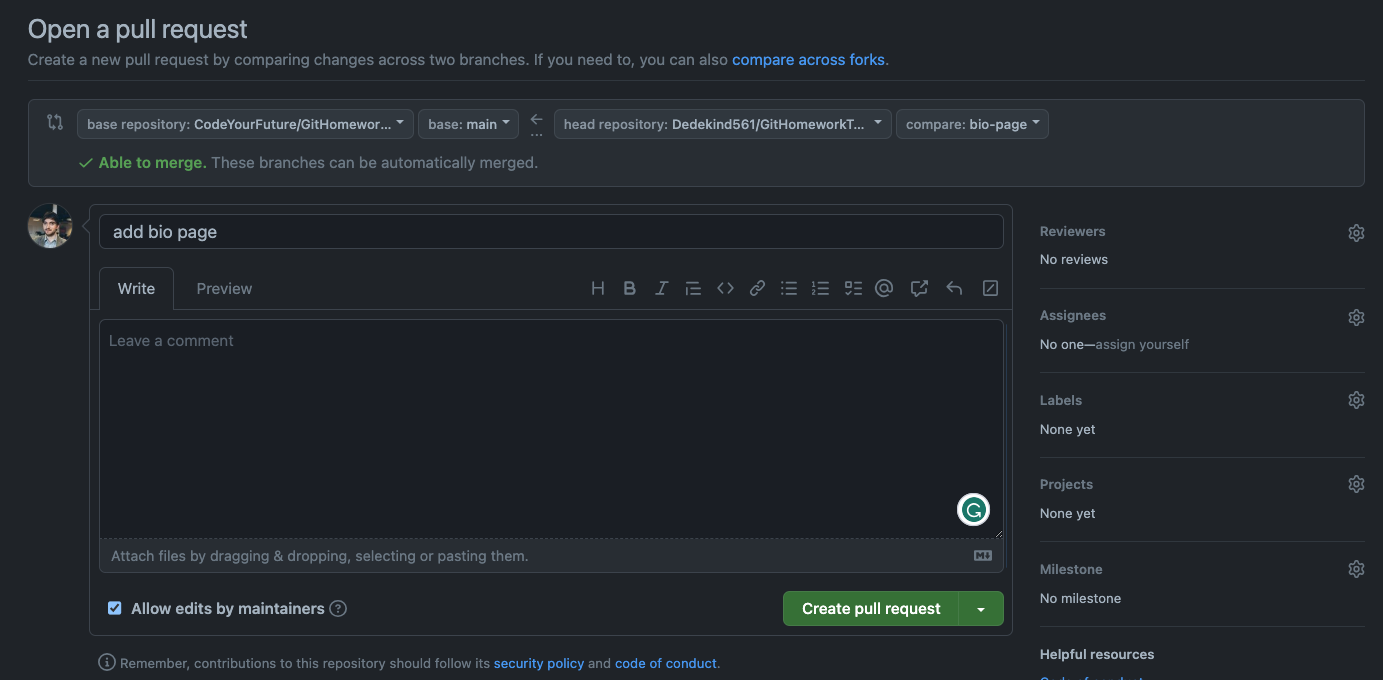Mention a user with the @ icon

click(884, 287)
